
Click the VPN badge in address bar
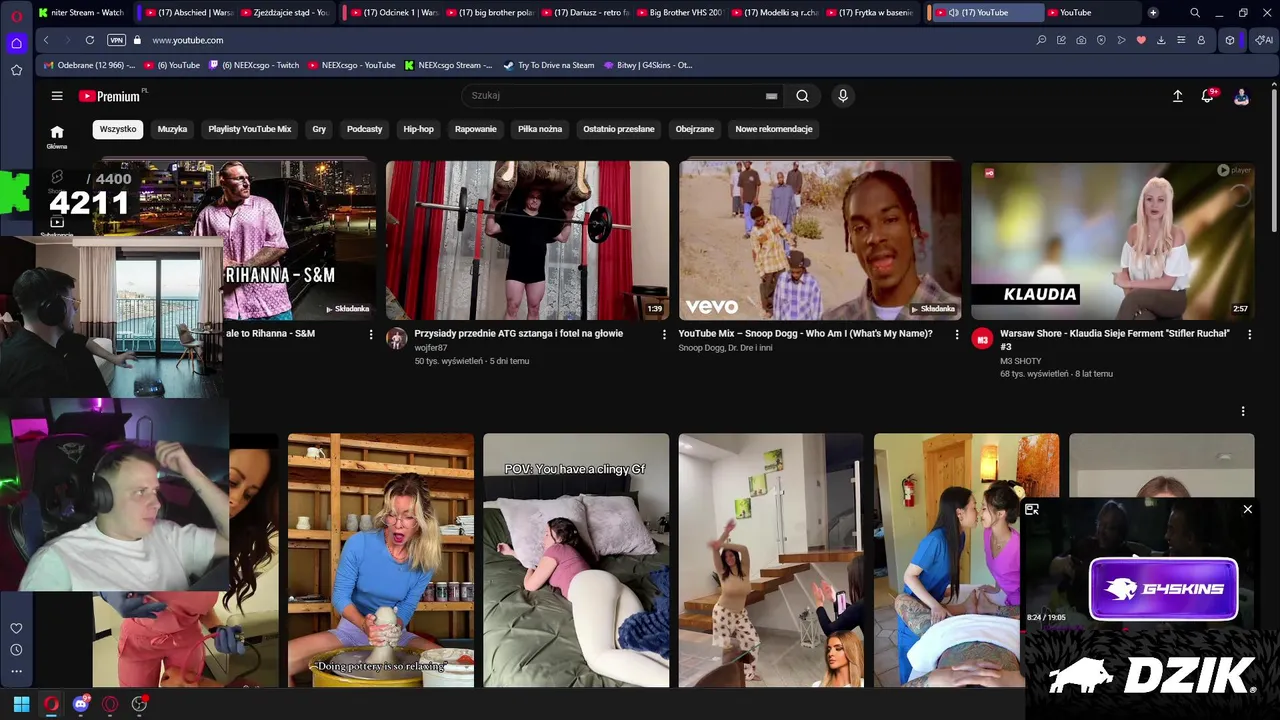tap(116, 40)
